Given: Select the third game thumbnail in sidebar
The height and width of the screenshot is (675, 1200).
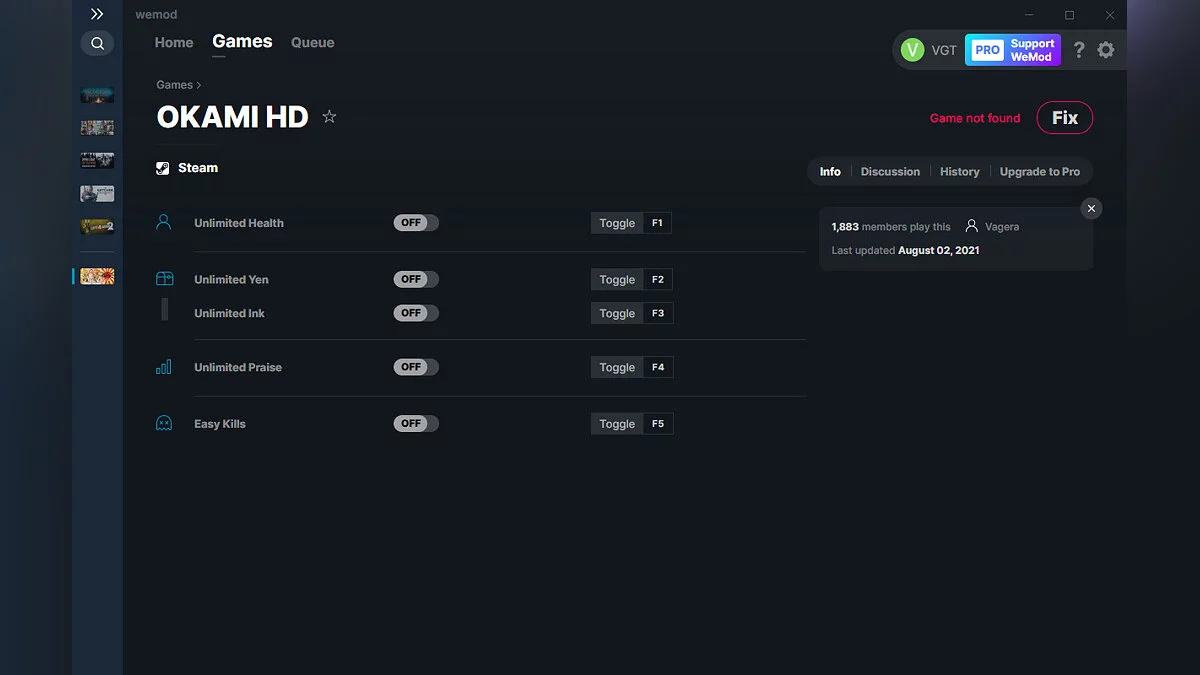Looking at the screenshot, I should [97, 161].
